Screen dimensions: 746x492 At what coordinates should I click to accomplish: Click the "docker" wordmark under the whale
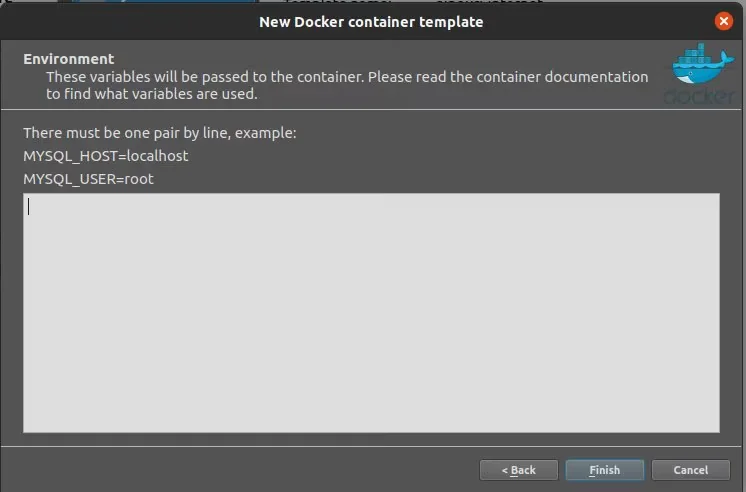tap(694, 97)
